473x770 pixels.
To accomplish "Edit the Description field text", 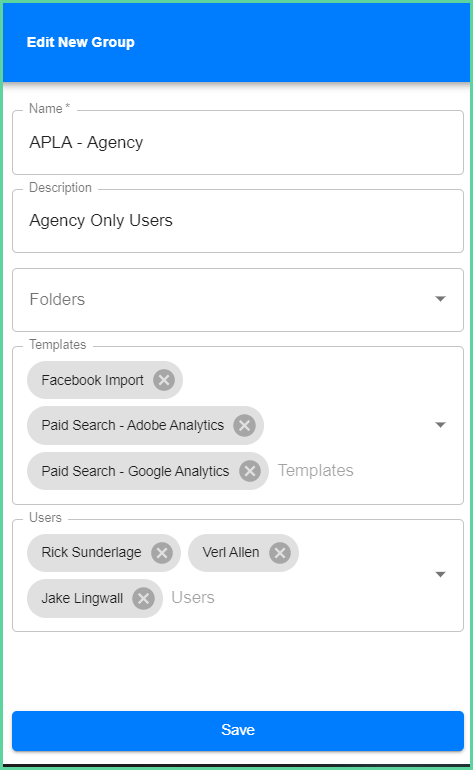I will 238,221.
